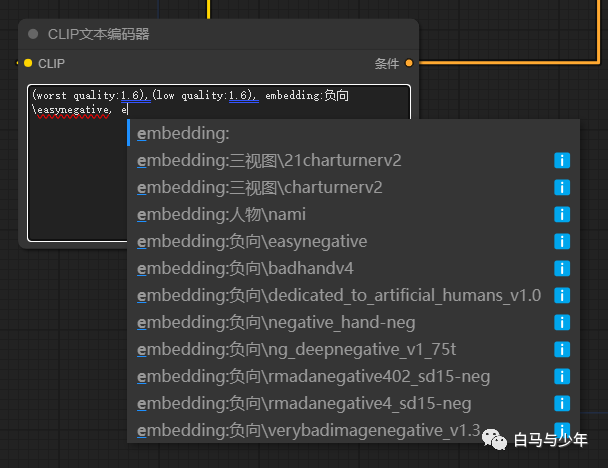608x468 pixels.
Task: Click info icon for ng_deepnegative_v1_75t
Action: click(562, 349)
